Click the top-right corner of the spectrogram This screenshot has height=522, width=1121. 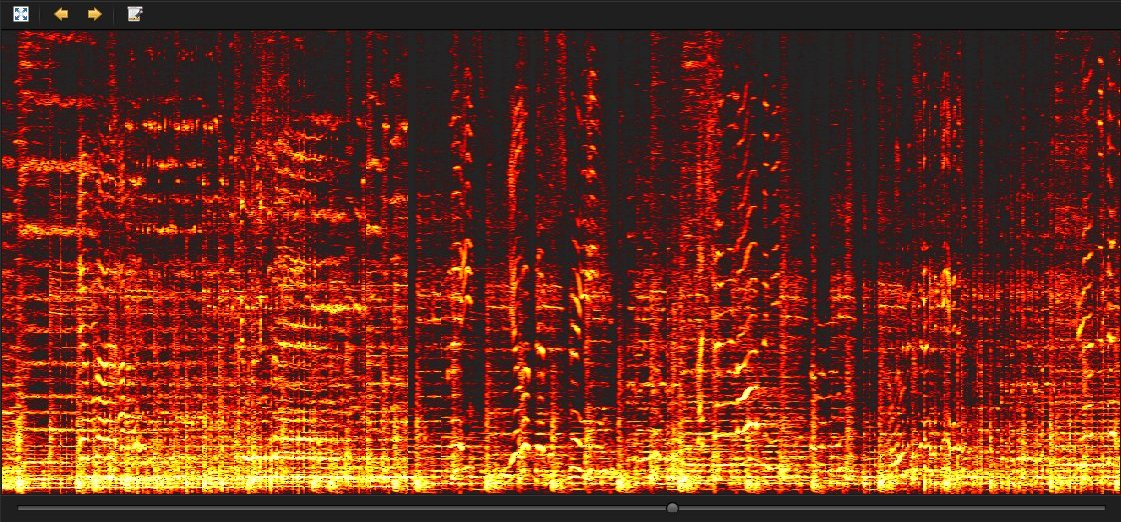(x=1117, y=32)
